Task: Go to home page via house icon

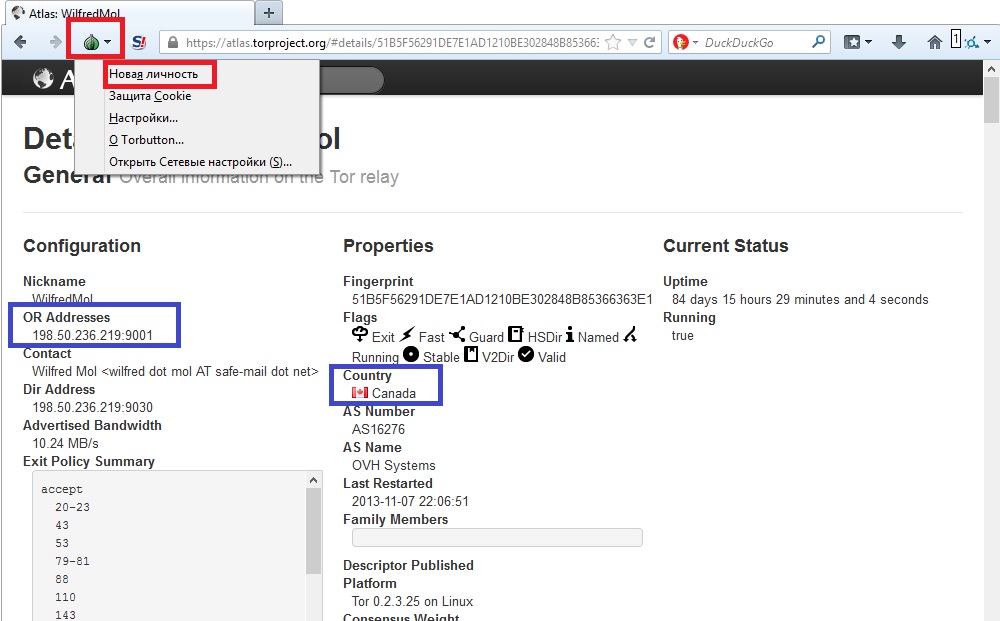Action: coord(934,42)
